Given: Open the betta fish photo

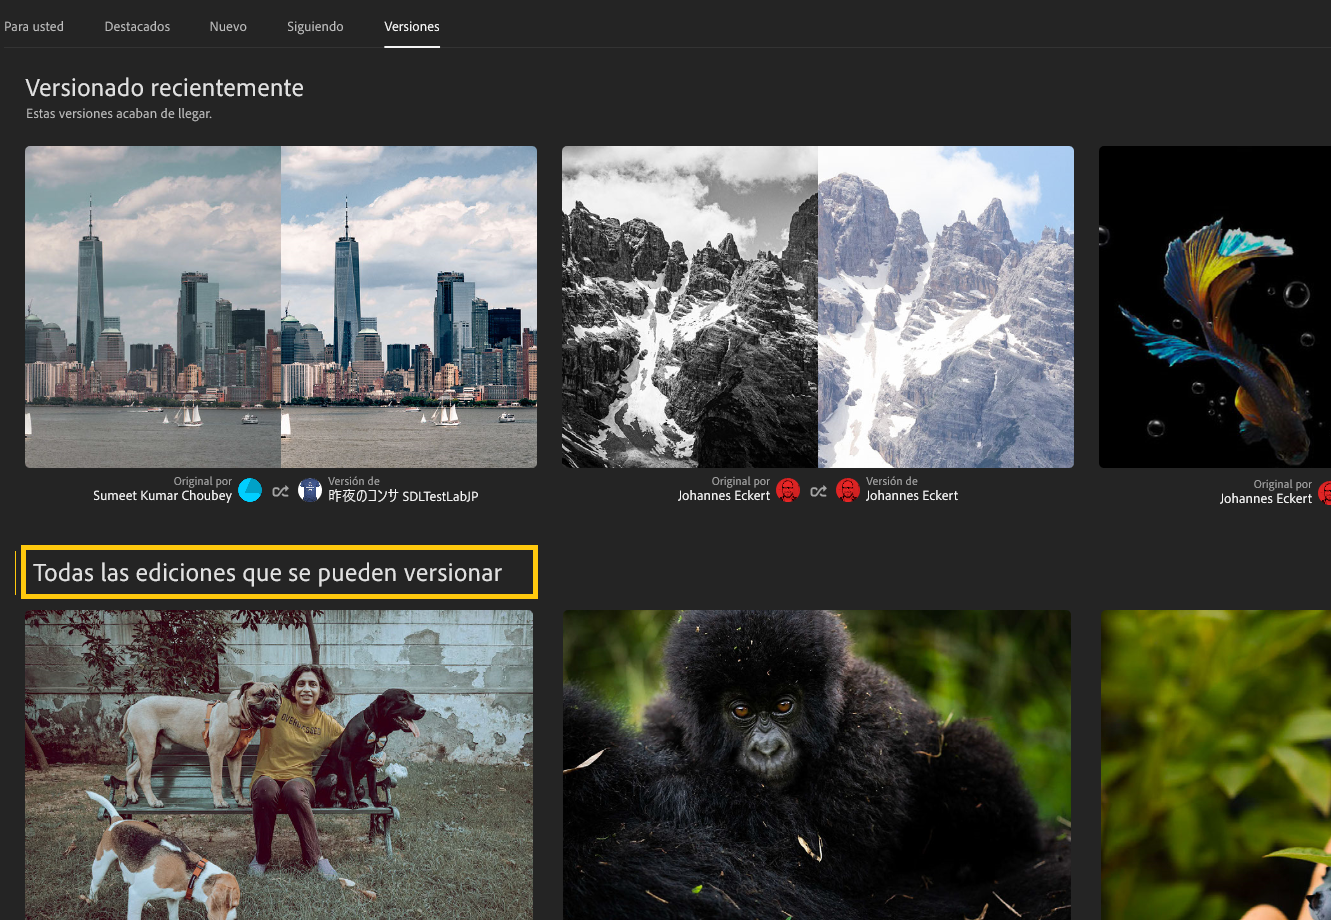Looking at the screenshot, I should coord(1215,307).
